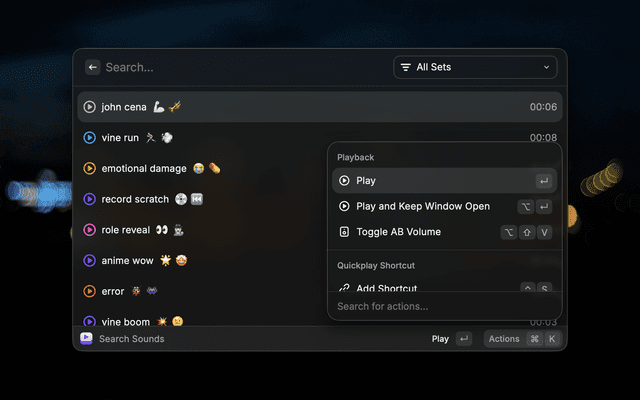
Task: Click the play icon beside error sound
Action: [90, 291]
